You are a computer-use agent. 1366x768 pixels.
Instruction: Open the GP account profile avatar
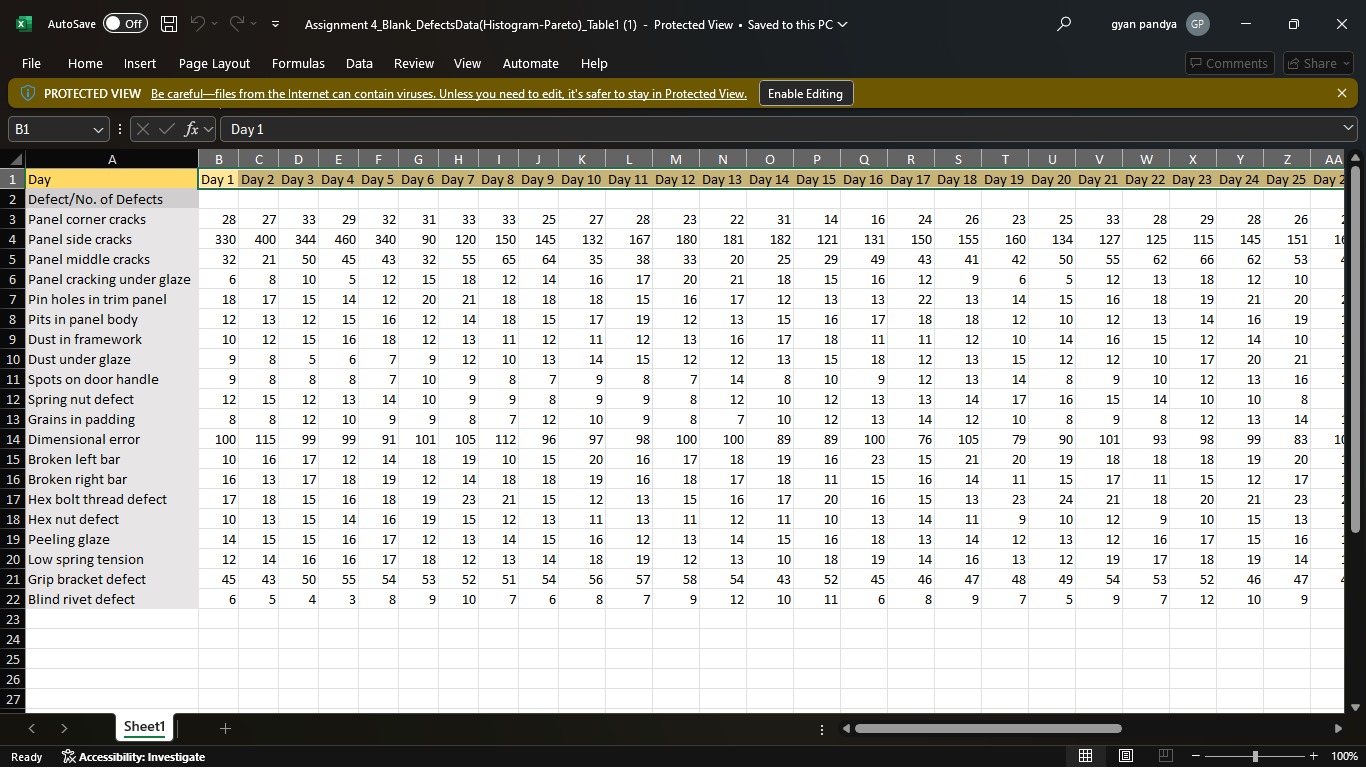[1197, 24]
